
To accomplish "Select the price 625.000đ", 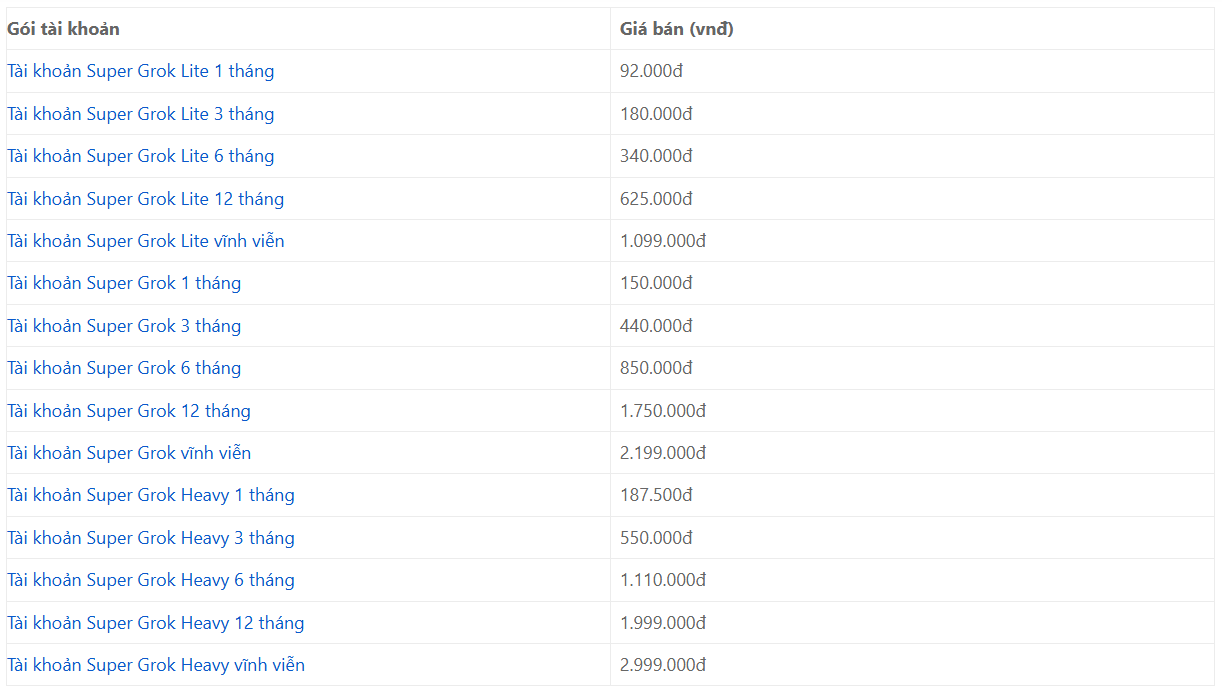I will click(657, 199).
